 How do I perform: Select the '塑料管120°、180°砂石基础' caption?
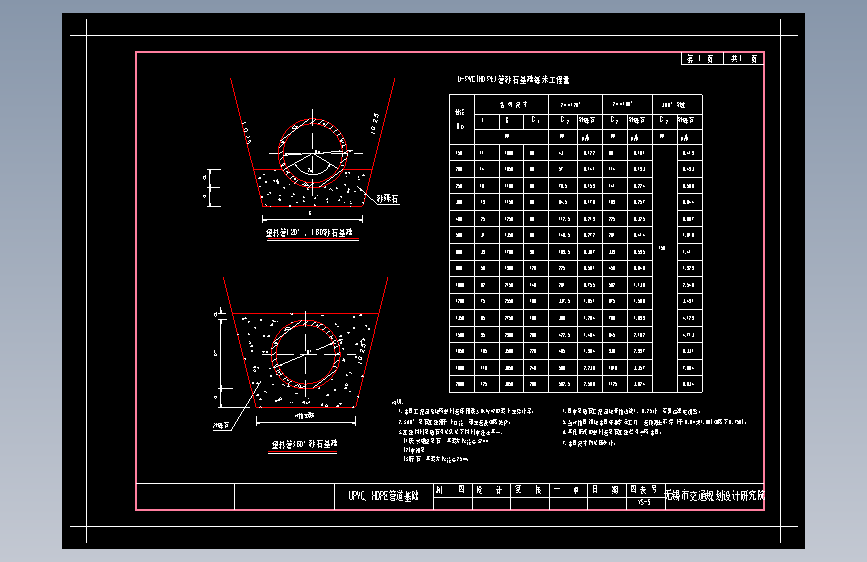pos(310,233)
